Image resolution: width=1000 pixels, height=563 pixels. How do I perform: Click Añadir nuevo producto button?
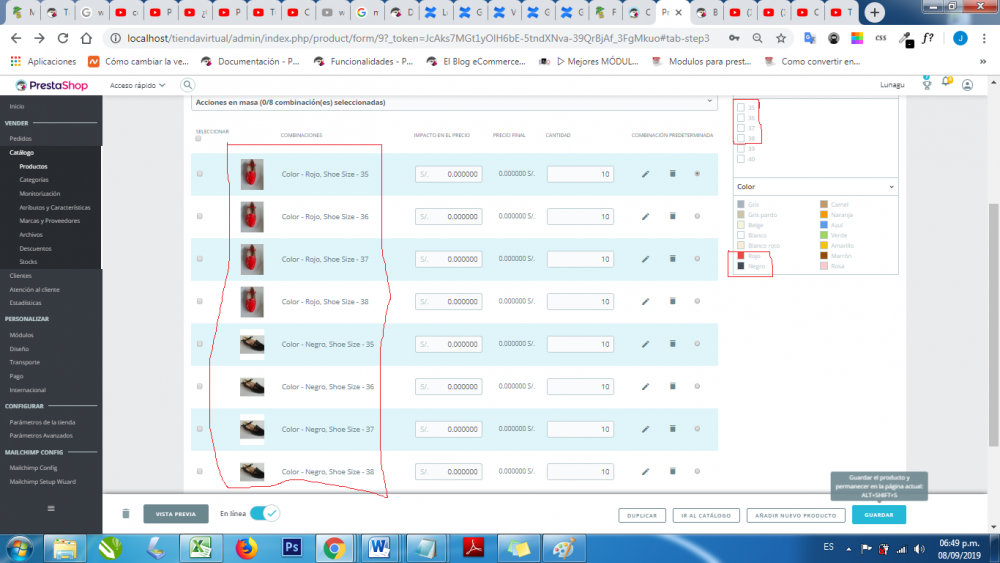pos(796,515)
